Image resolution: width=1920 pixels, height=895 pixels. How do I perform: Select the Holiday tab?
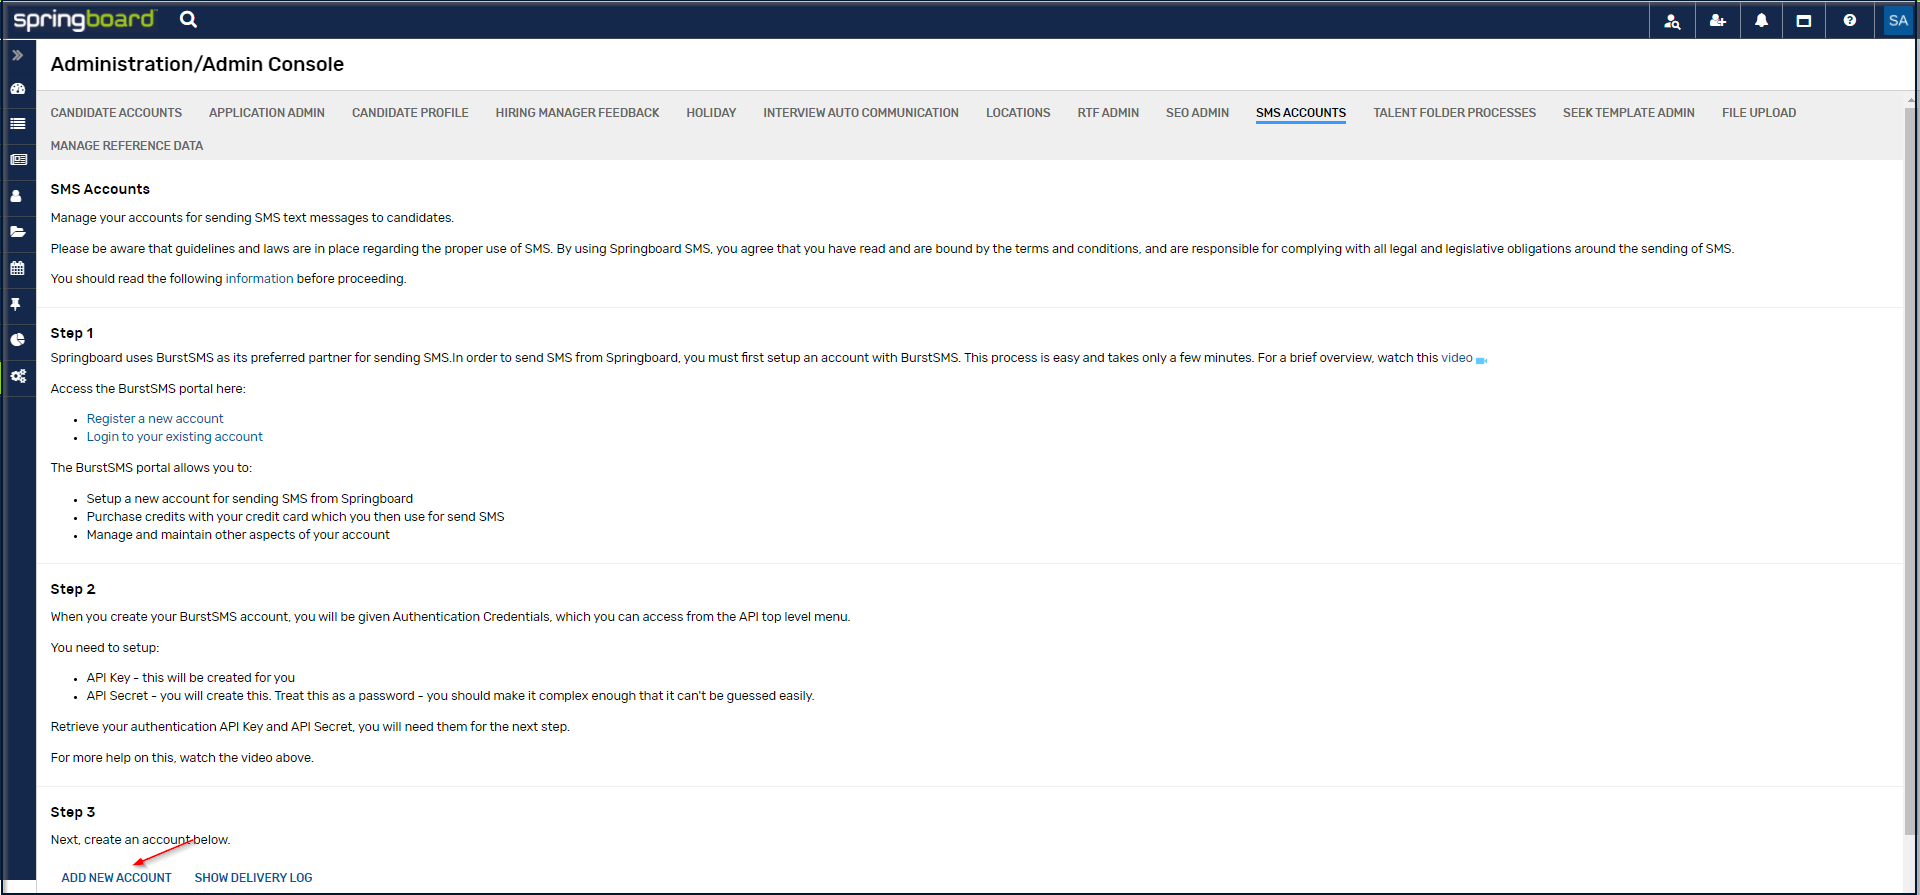pyautogui.click(x=711, y=113)
